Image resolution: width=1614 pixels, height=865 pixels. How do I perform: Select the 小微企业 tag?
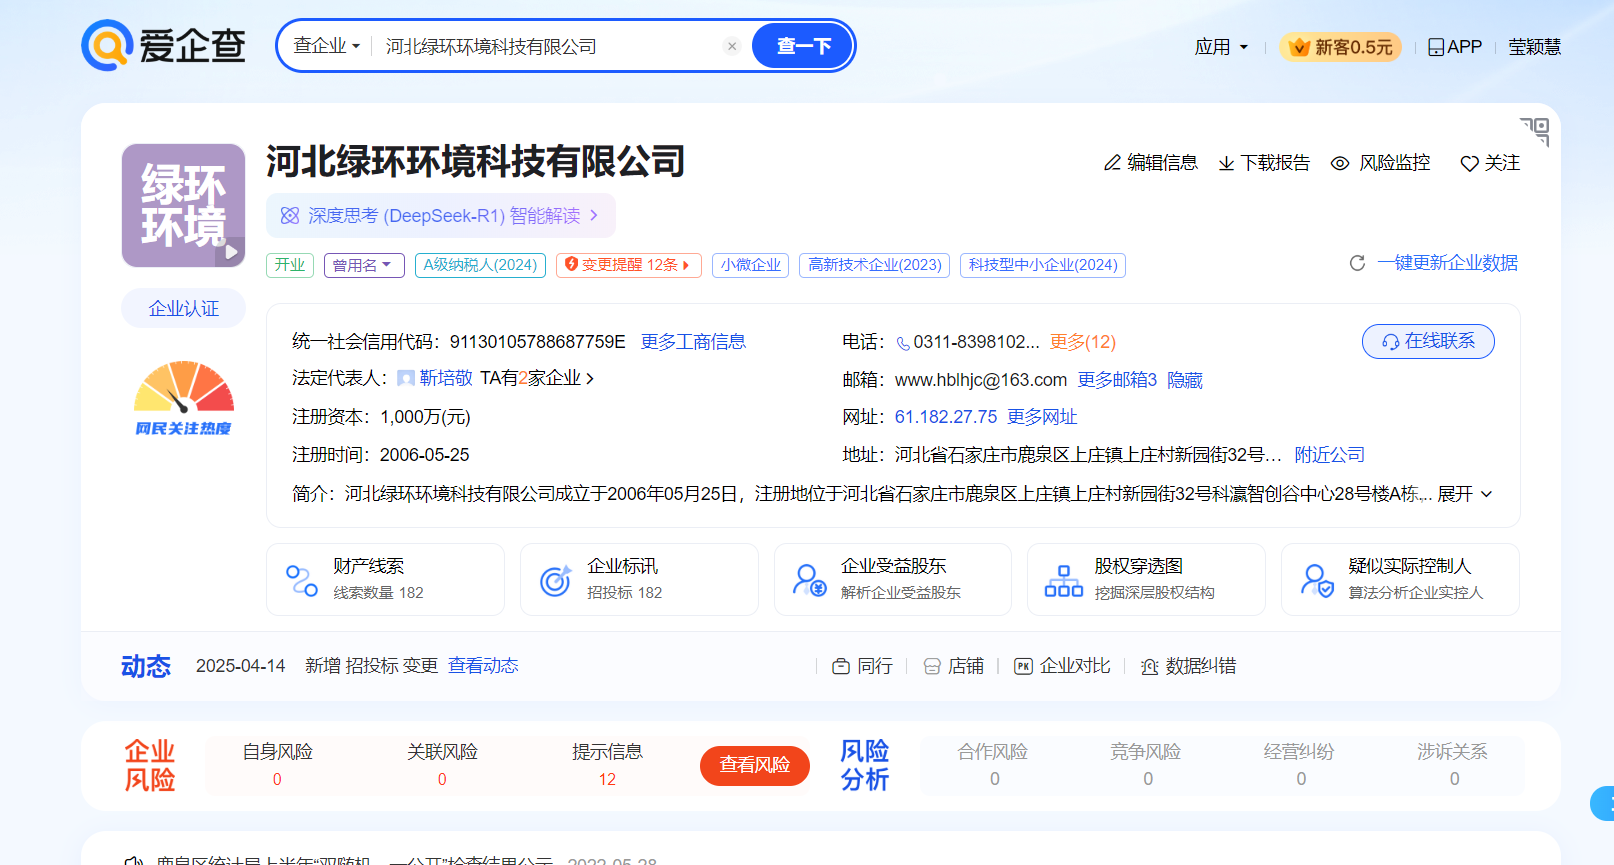click(x=750, y=265)
